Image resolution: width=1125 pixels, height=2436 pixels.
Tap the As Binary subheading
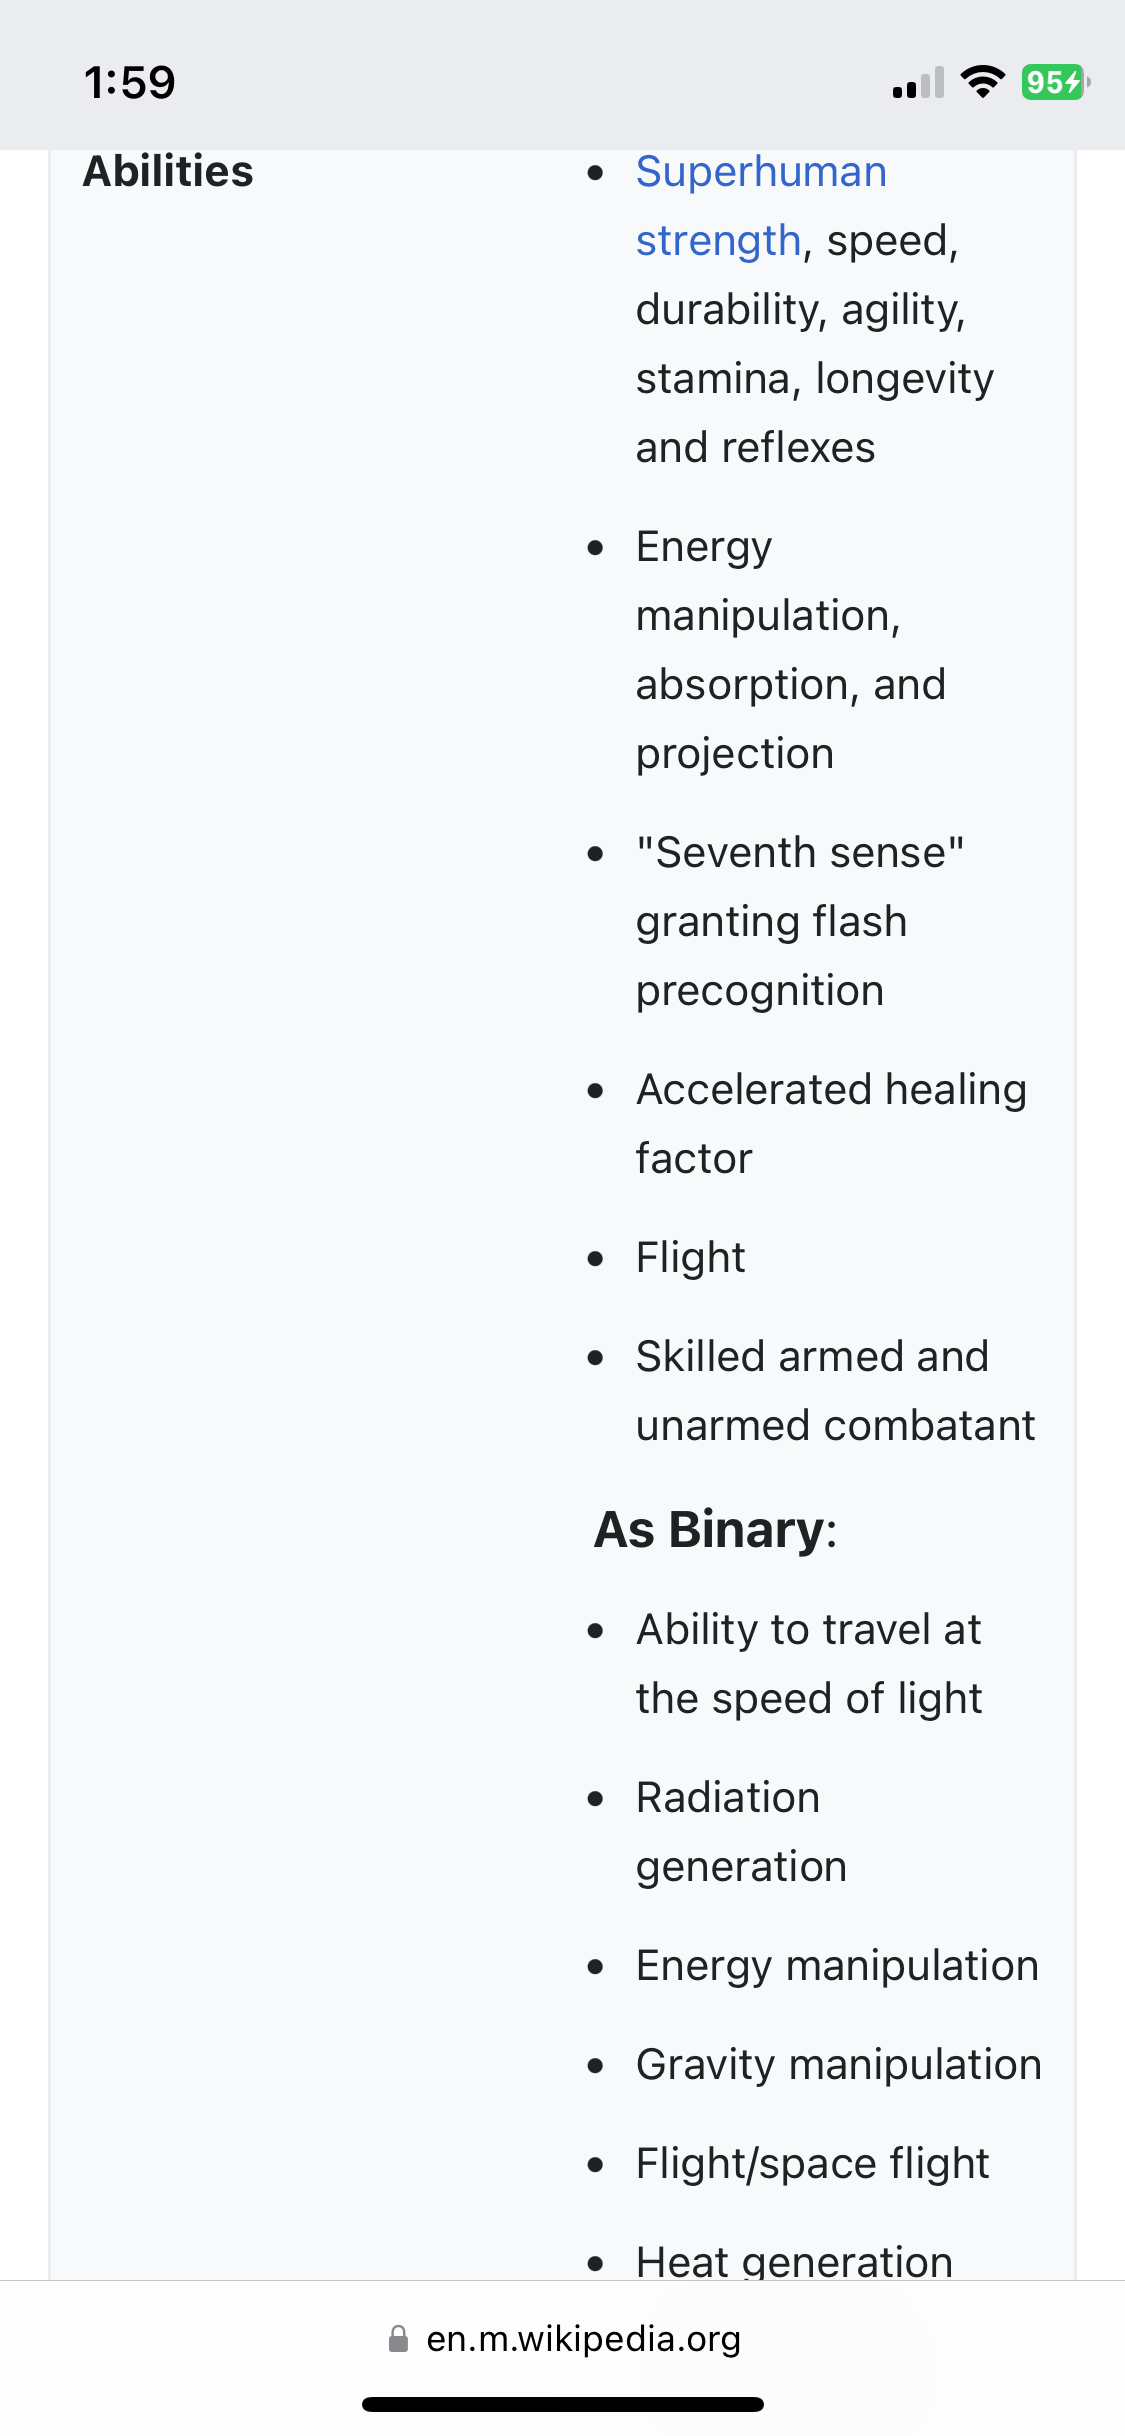pos(716,1530)
